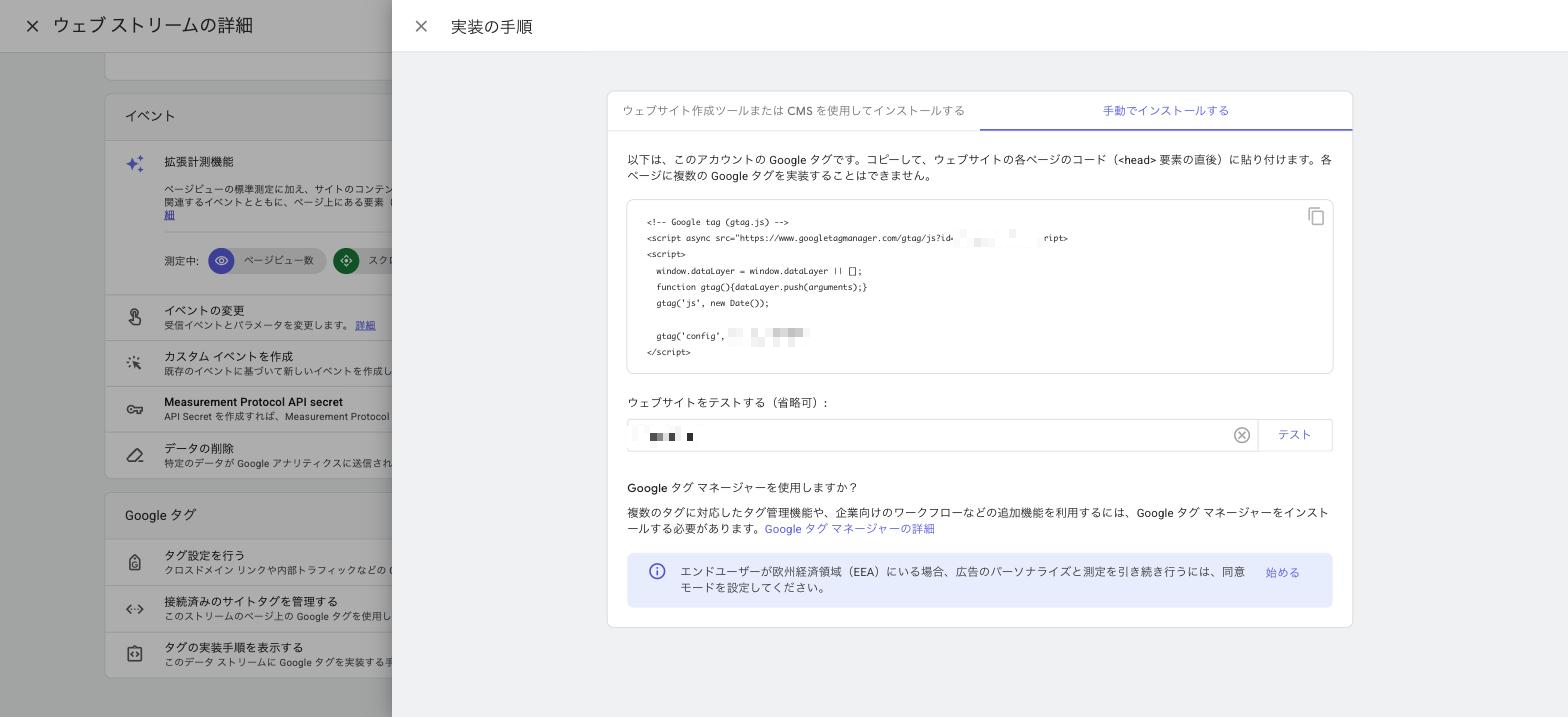This screenshot has width=1568, height=717.
Task: Switch to ウェブサイト作成ツールまたは CMS tab
Action: [793, 111]
